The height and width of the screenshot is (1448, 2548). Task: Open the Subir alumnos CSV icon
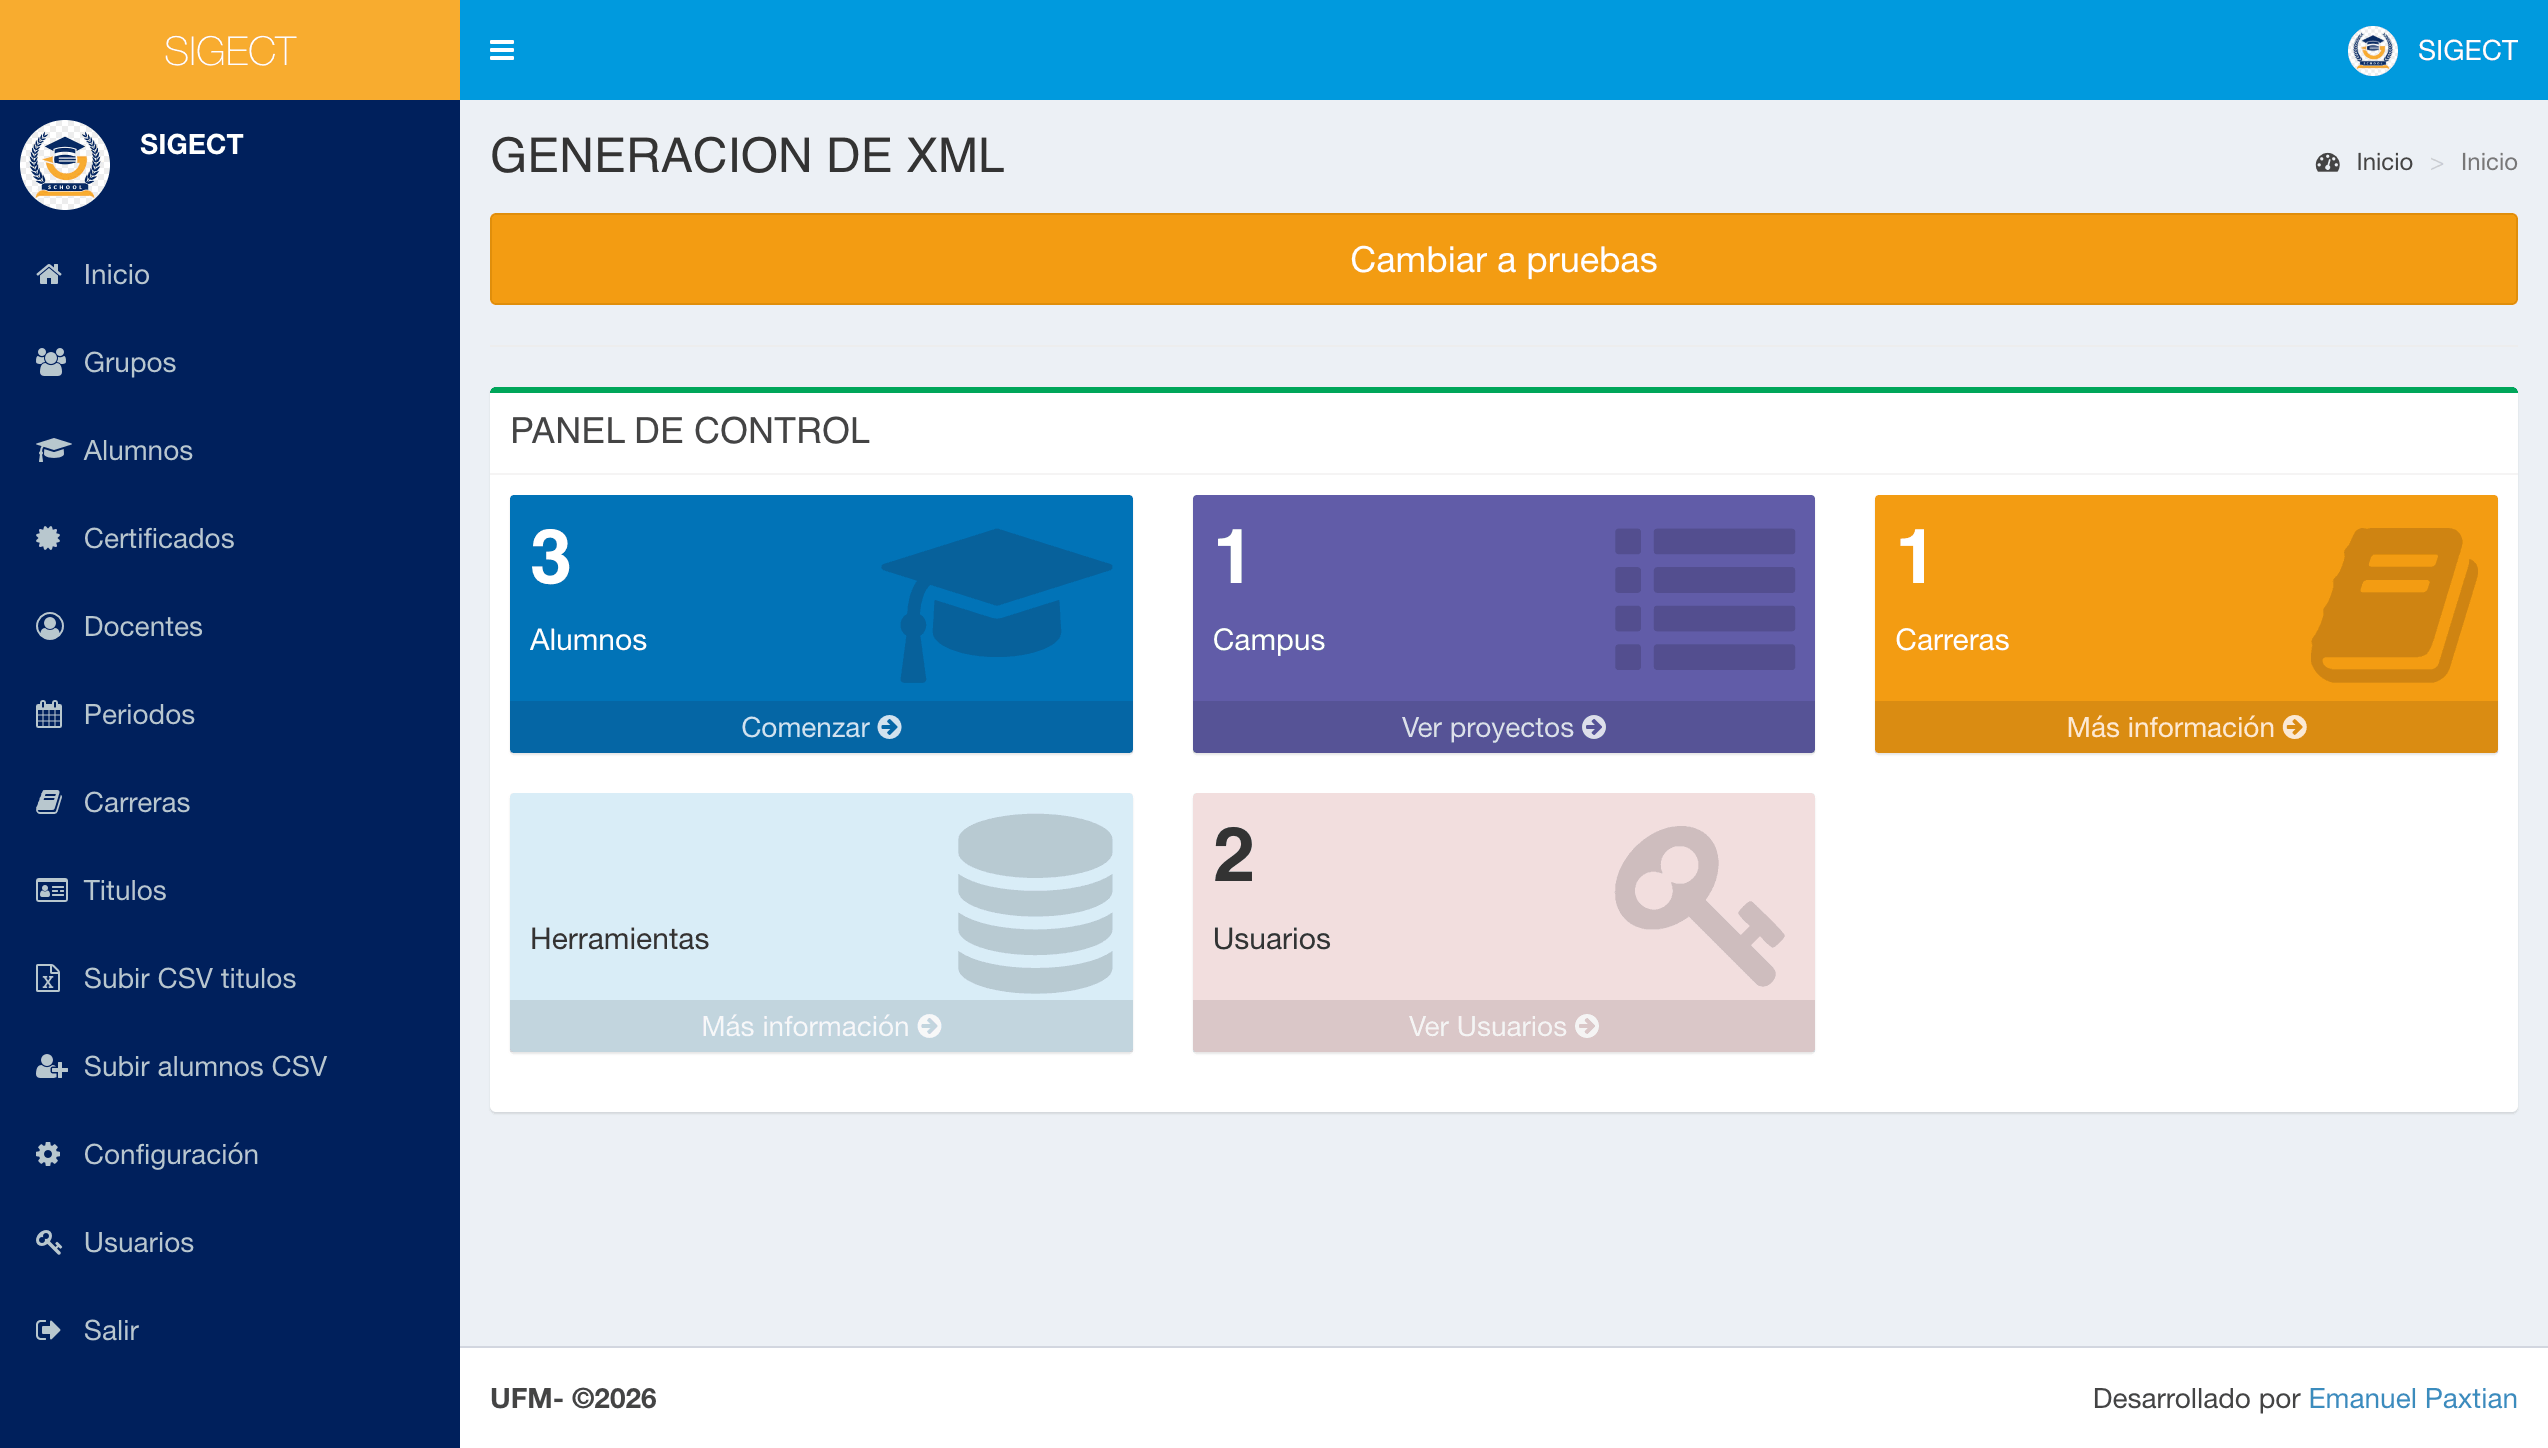point(49,1066)
